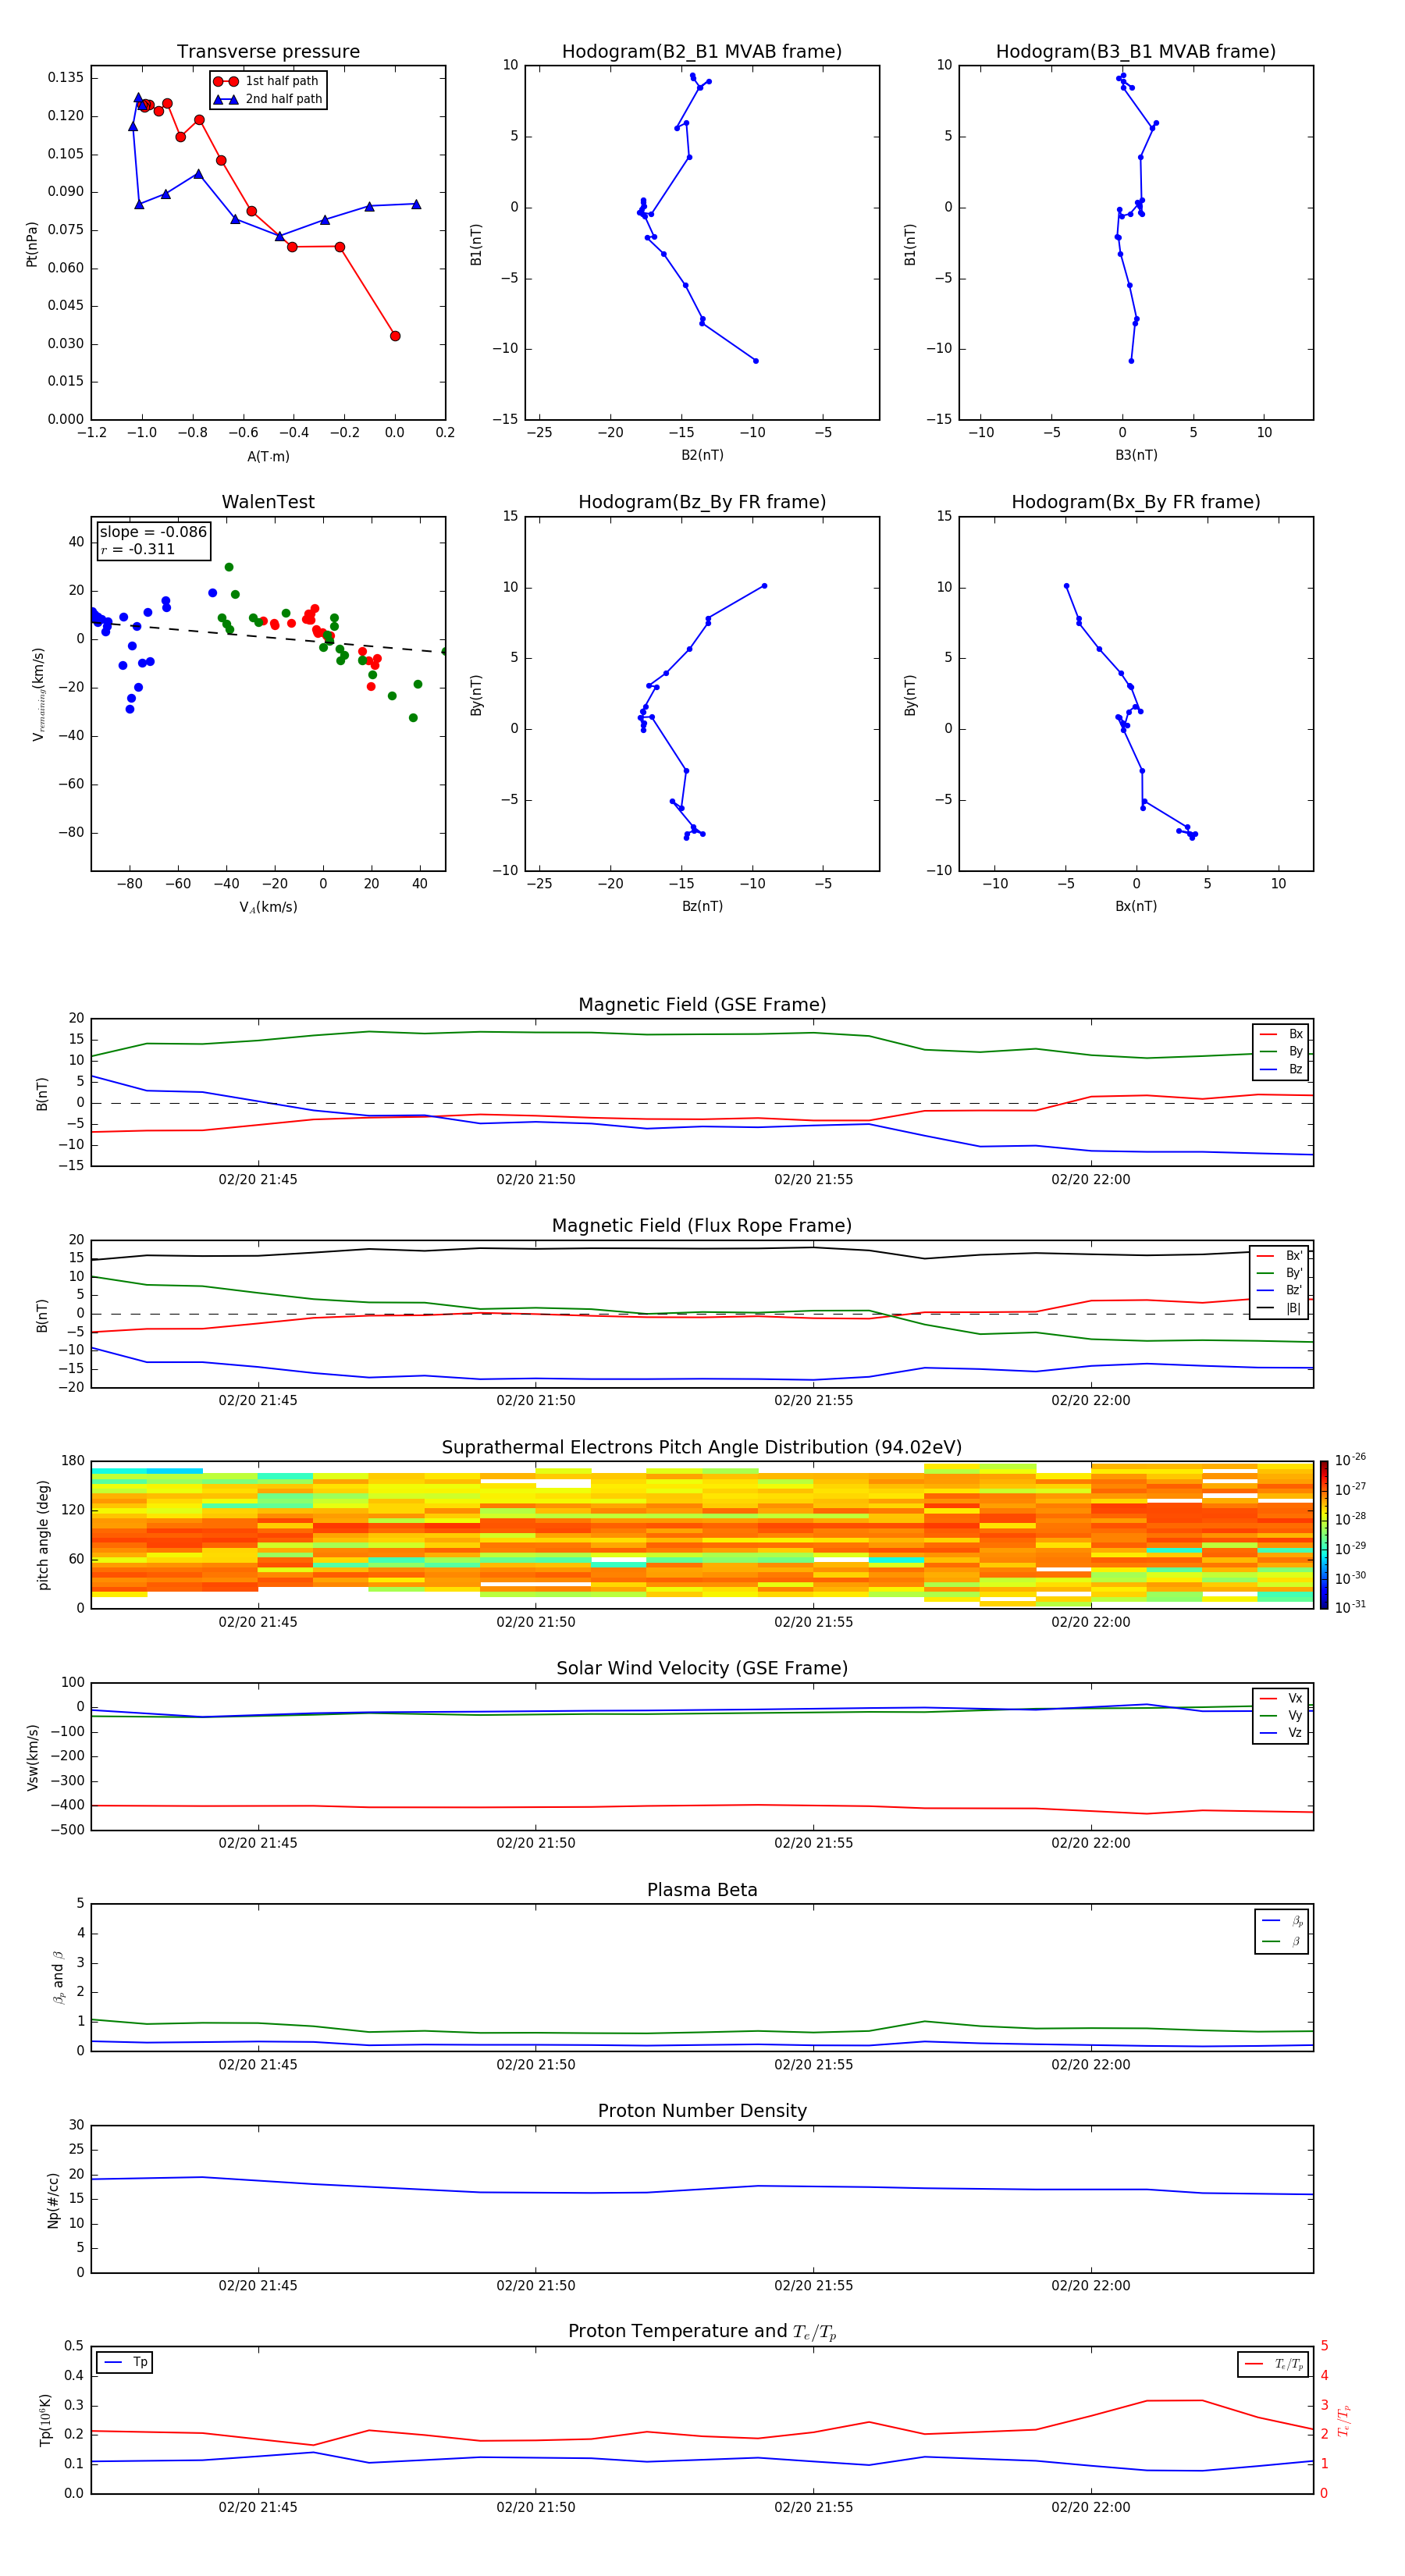Screen dimensions: 1405x2576
Task: Click the 'Bz(nT)' x-axis label
Action: (x=702, y=906)
